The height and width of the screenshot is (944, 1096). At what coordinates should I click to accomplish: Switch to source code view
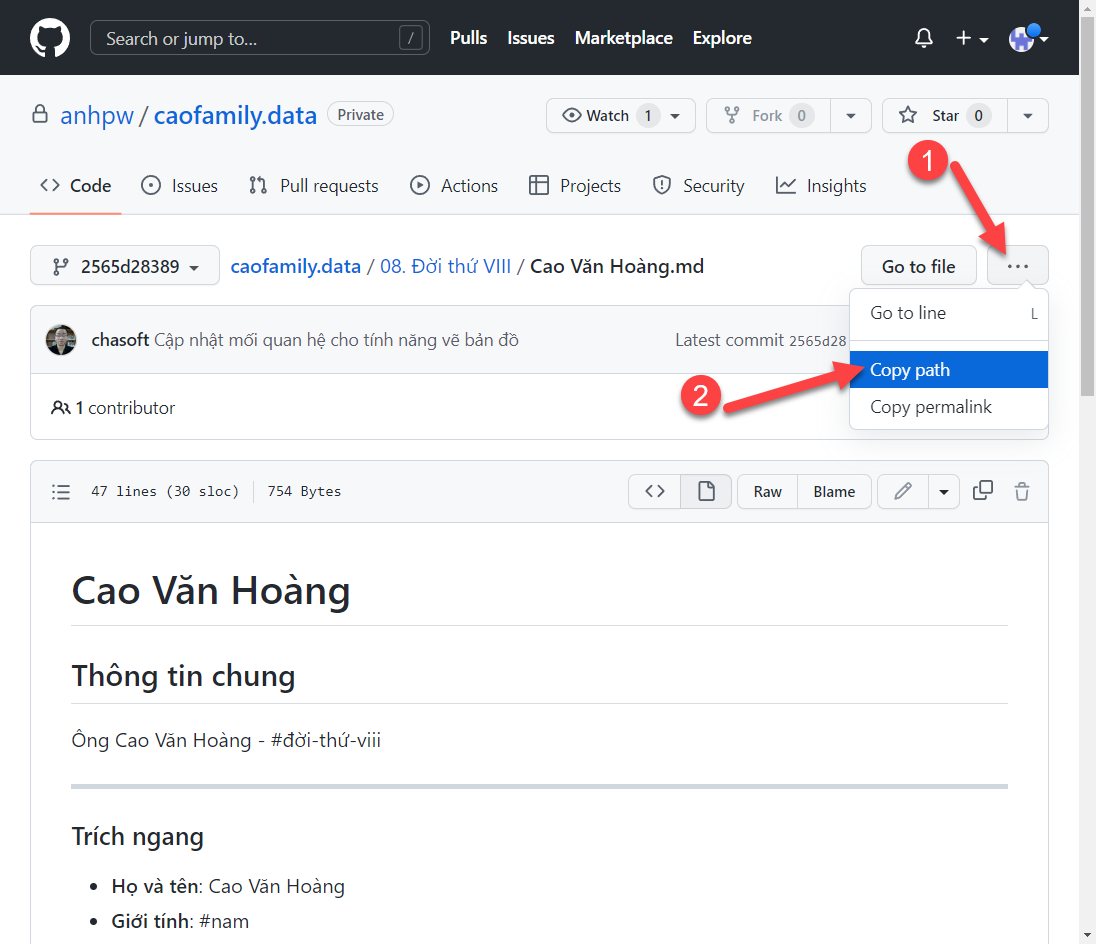(655, 491)
